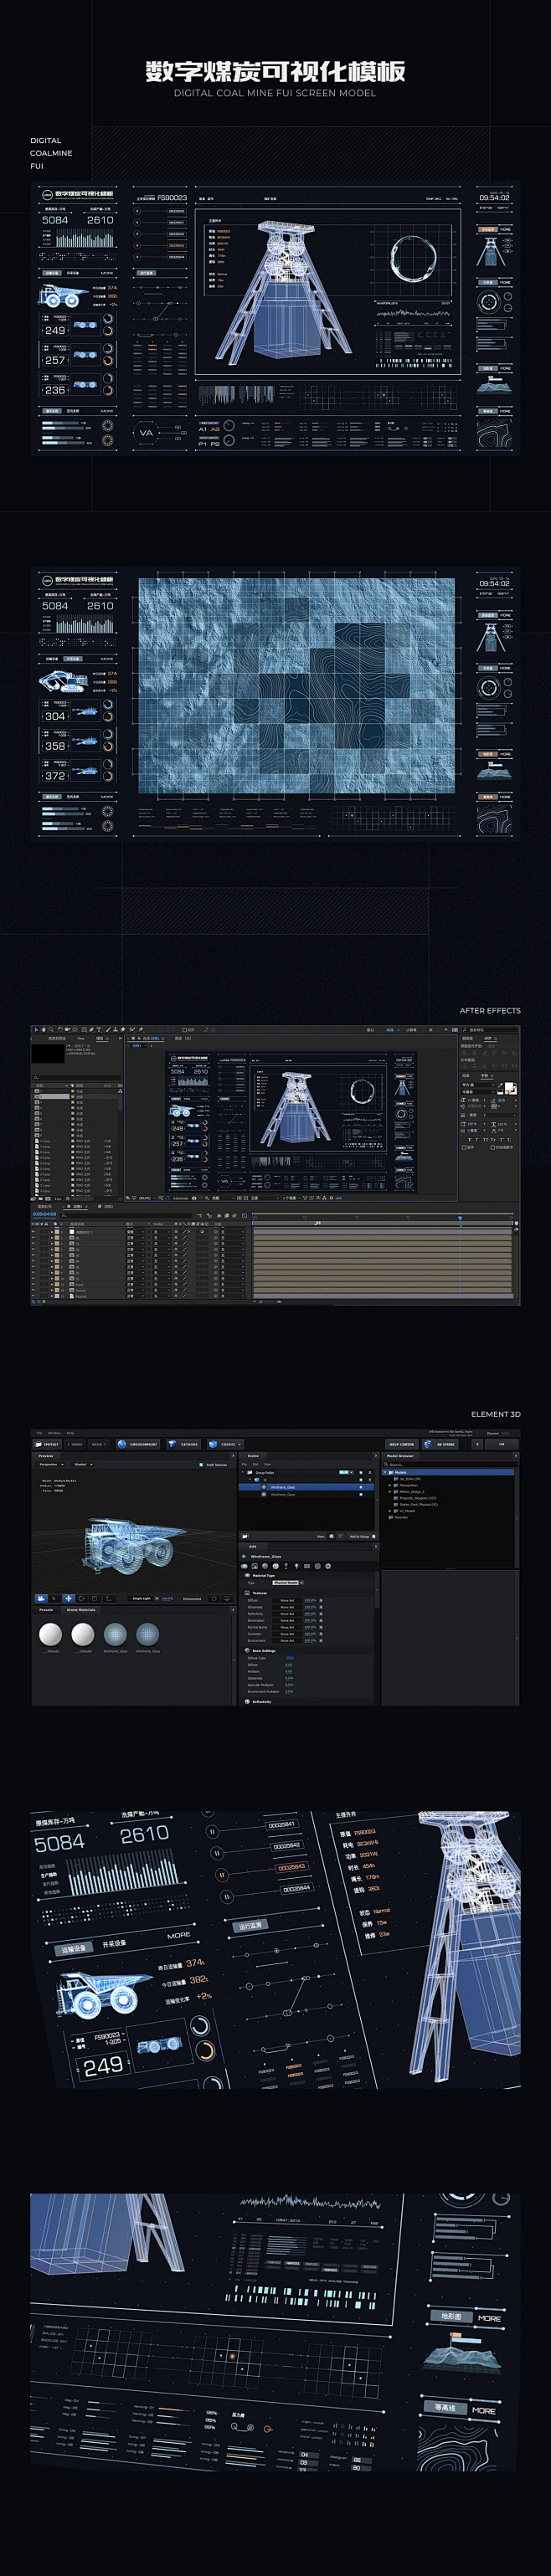Click the Diffuse Color swatch in Basic Settings
Image resolution: width=551 pixels, height=2576 pixels.
pyautogui.click(x=290, y=1658)
